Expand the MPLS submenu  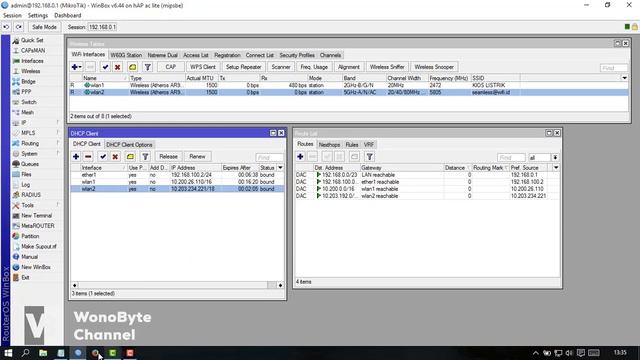tap(28, 133)
